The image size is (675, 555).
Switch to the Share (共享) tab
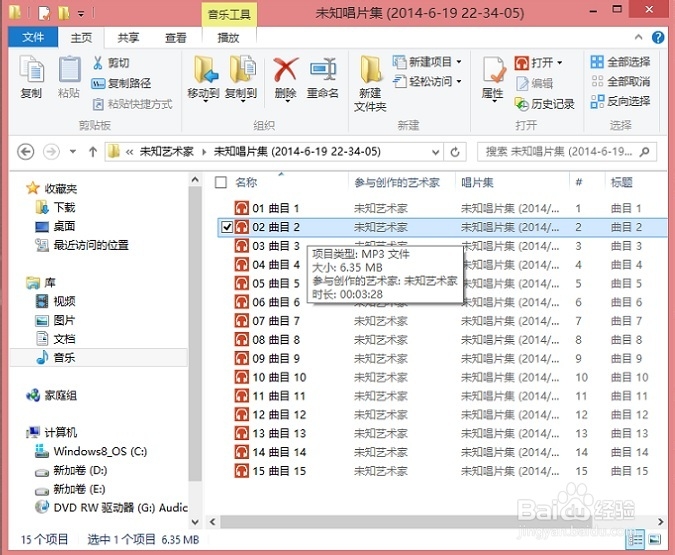[x=128, y=38]
